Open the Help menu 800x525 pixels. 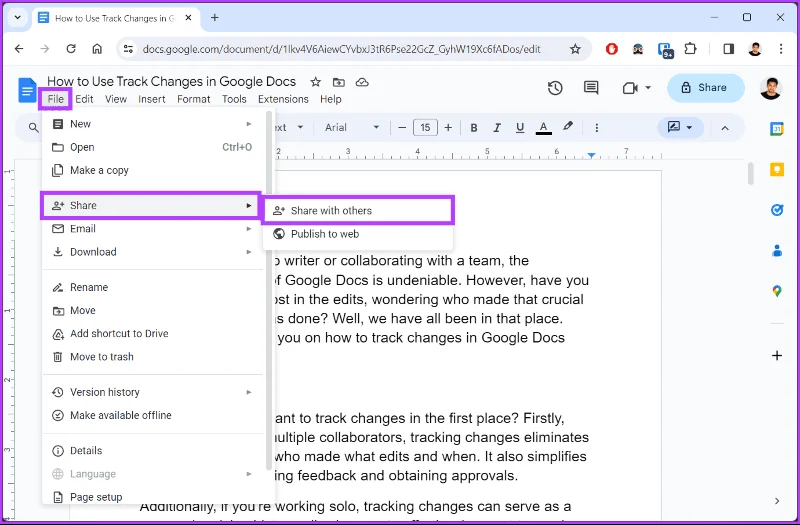(331, 99)
